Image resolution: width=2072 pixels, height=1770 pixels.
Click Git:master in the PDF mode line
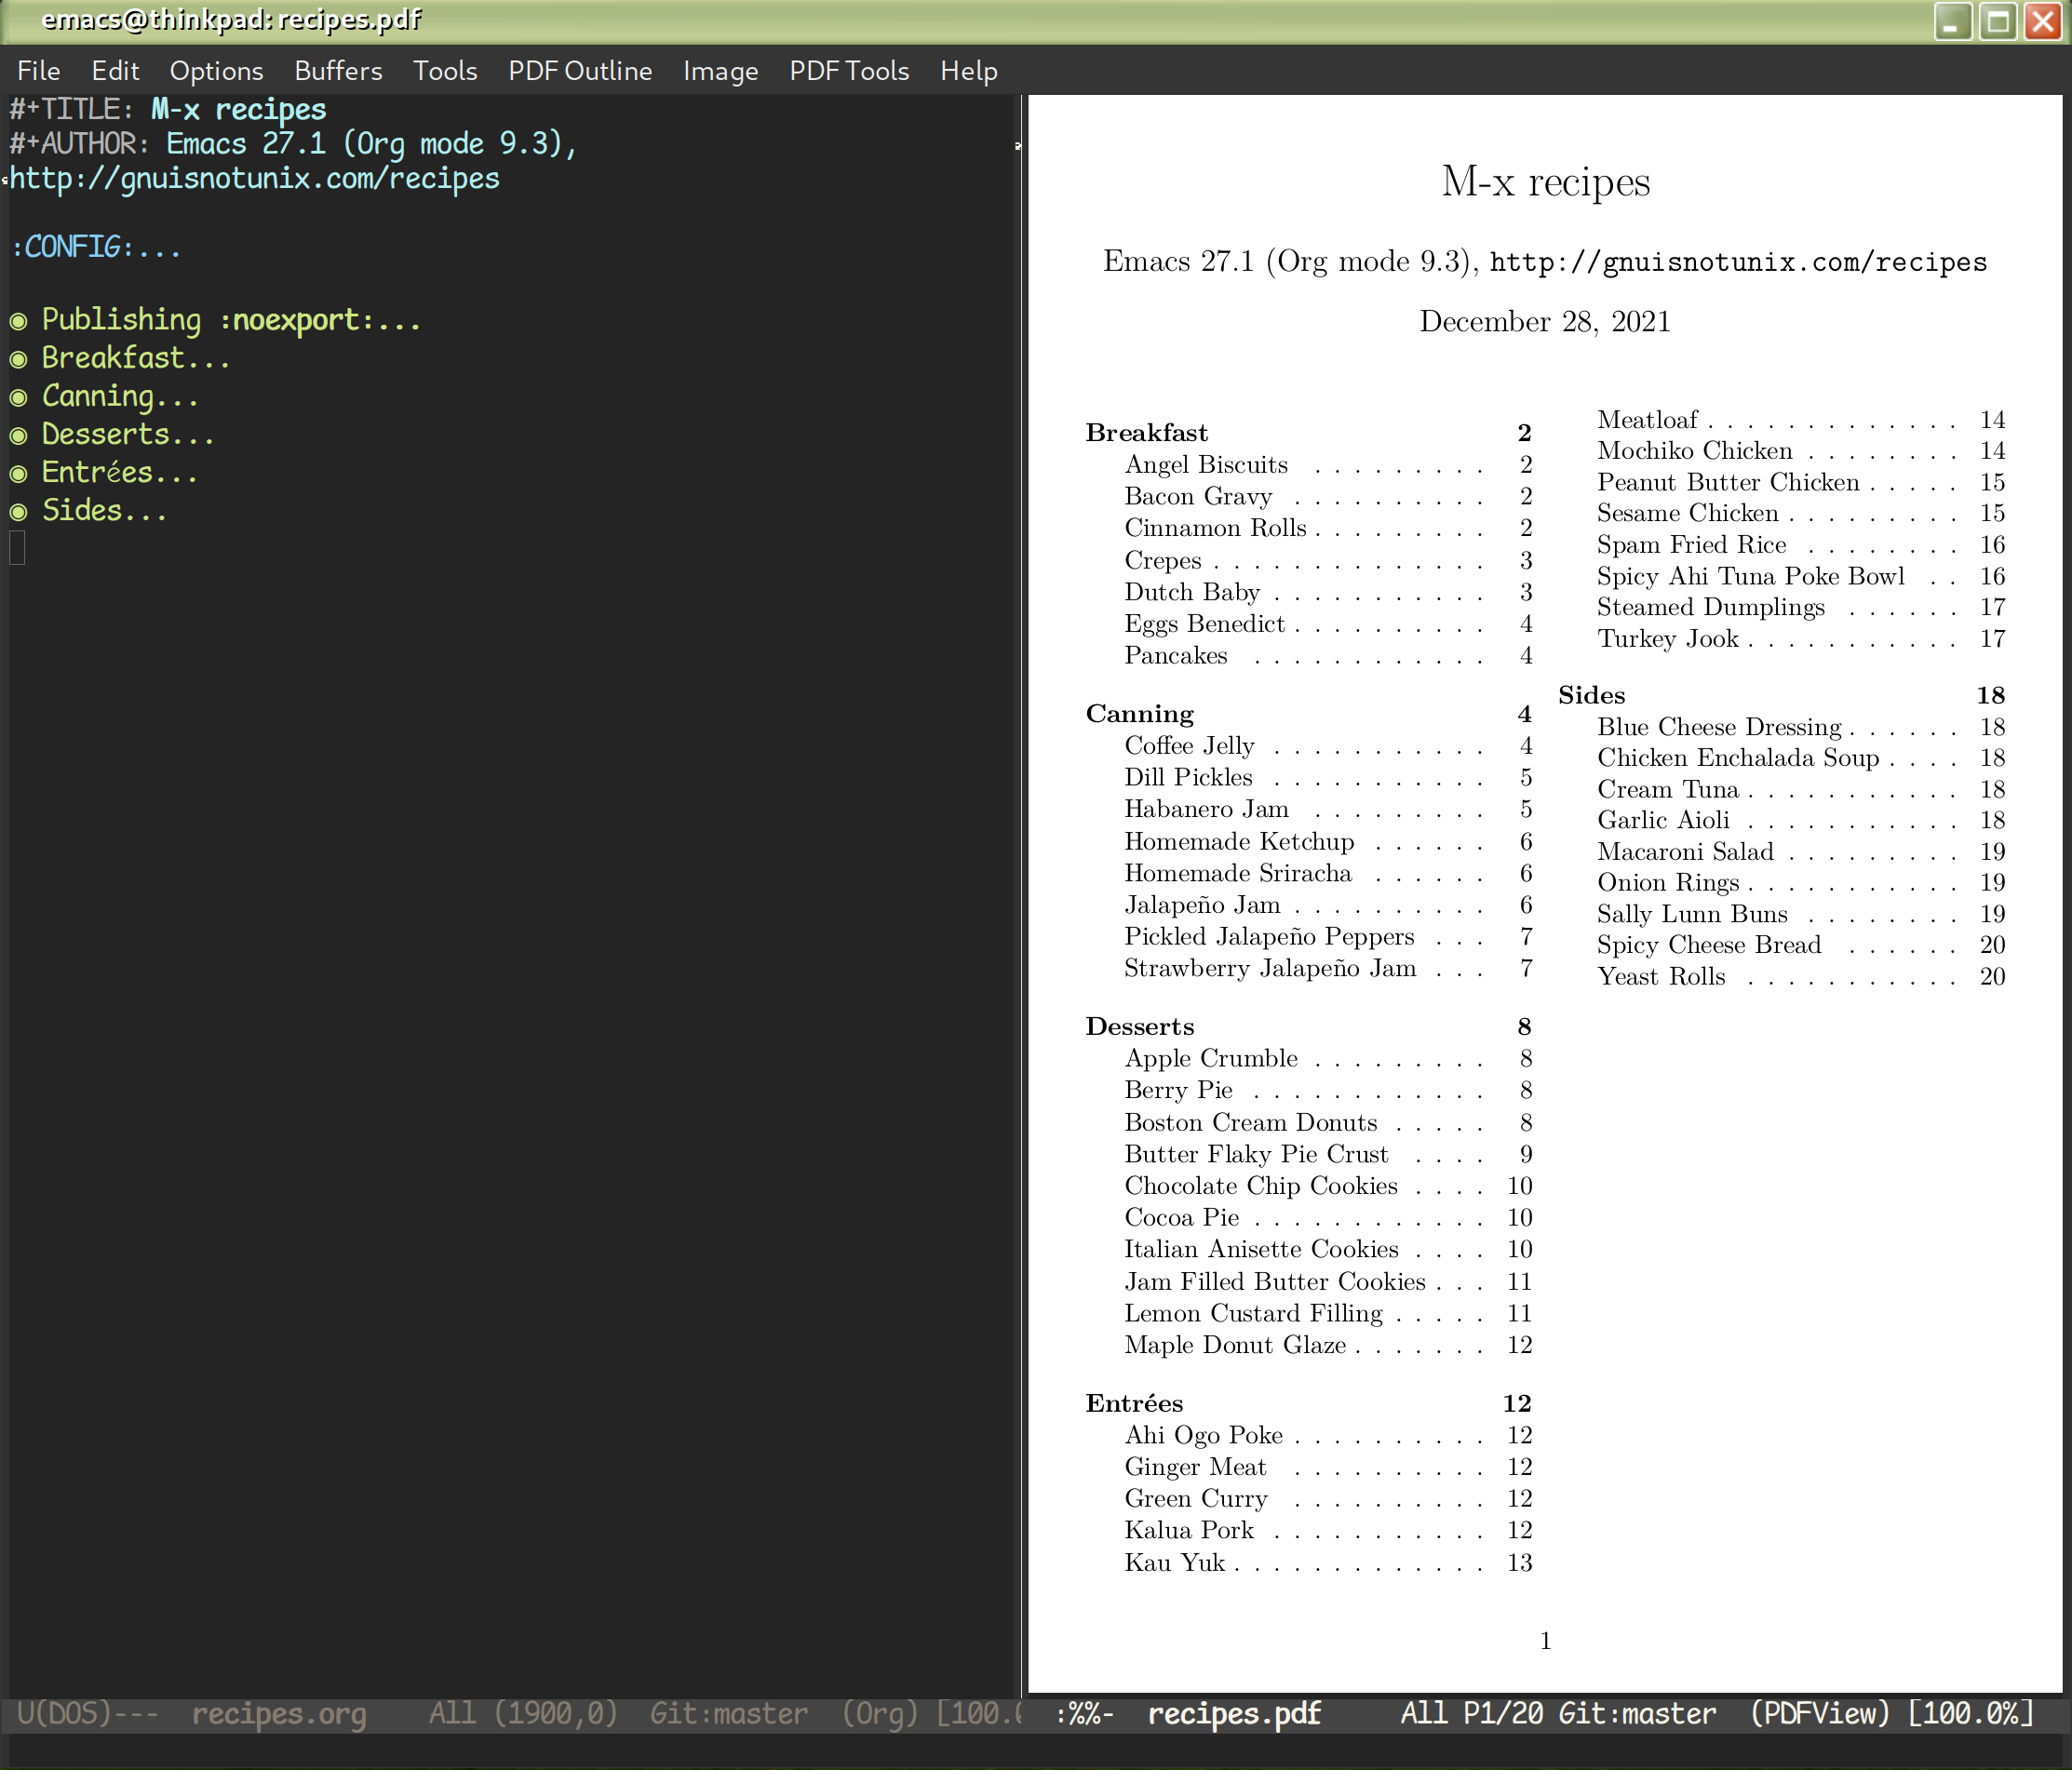[x=1637, y=1714]
